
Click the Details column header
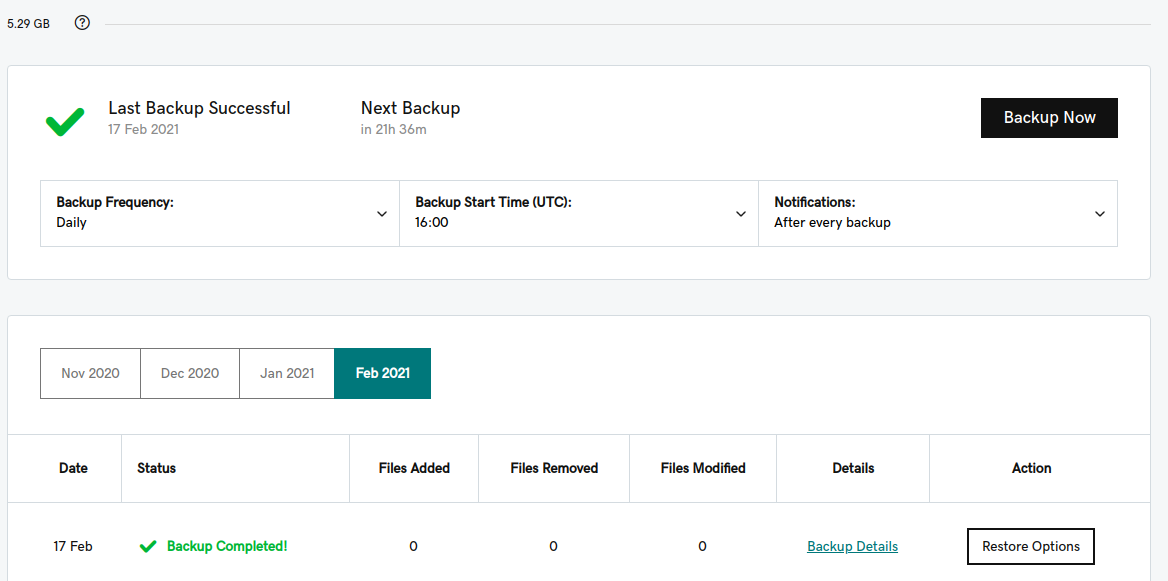point(853,469)
